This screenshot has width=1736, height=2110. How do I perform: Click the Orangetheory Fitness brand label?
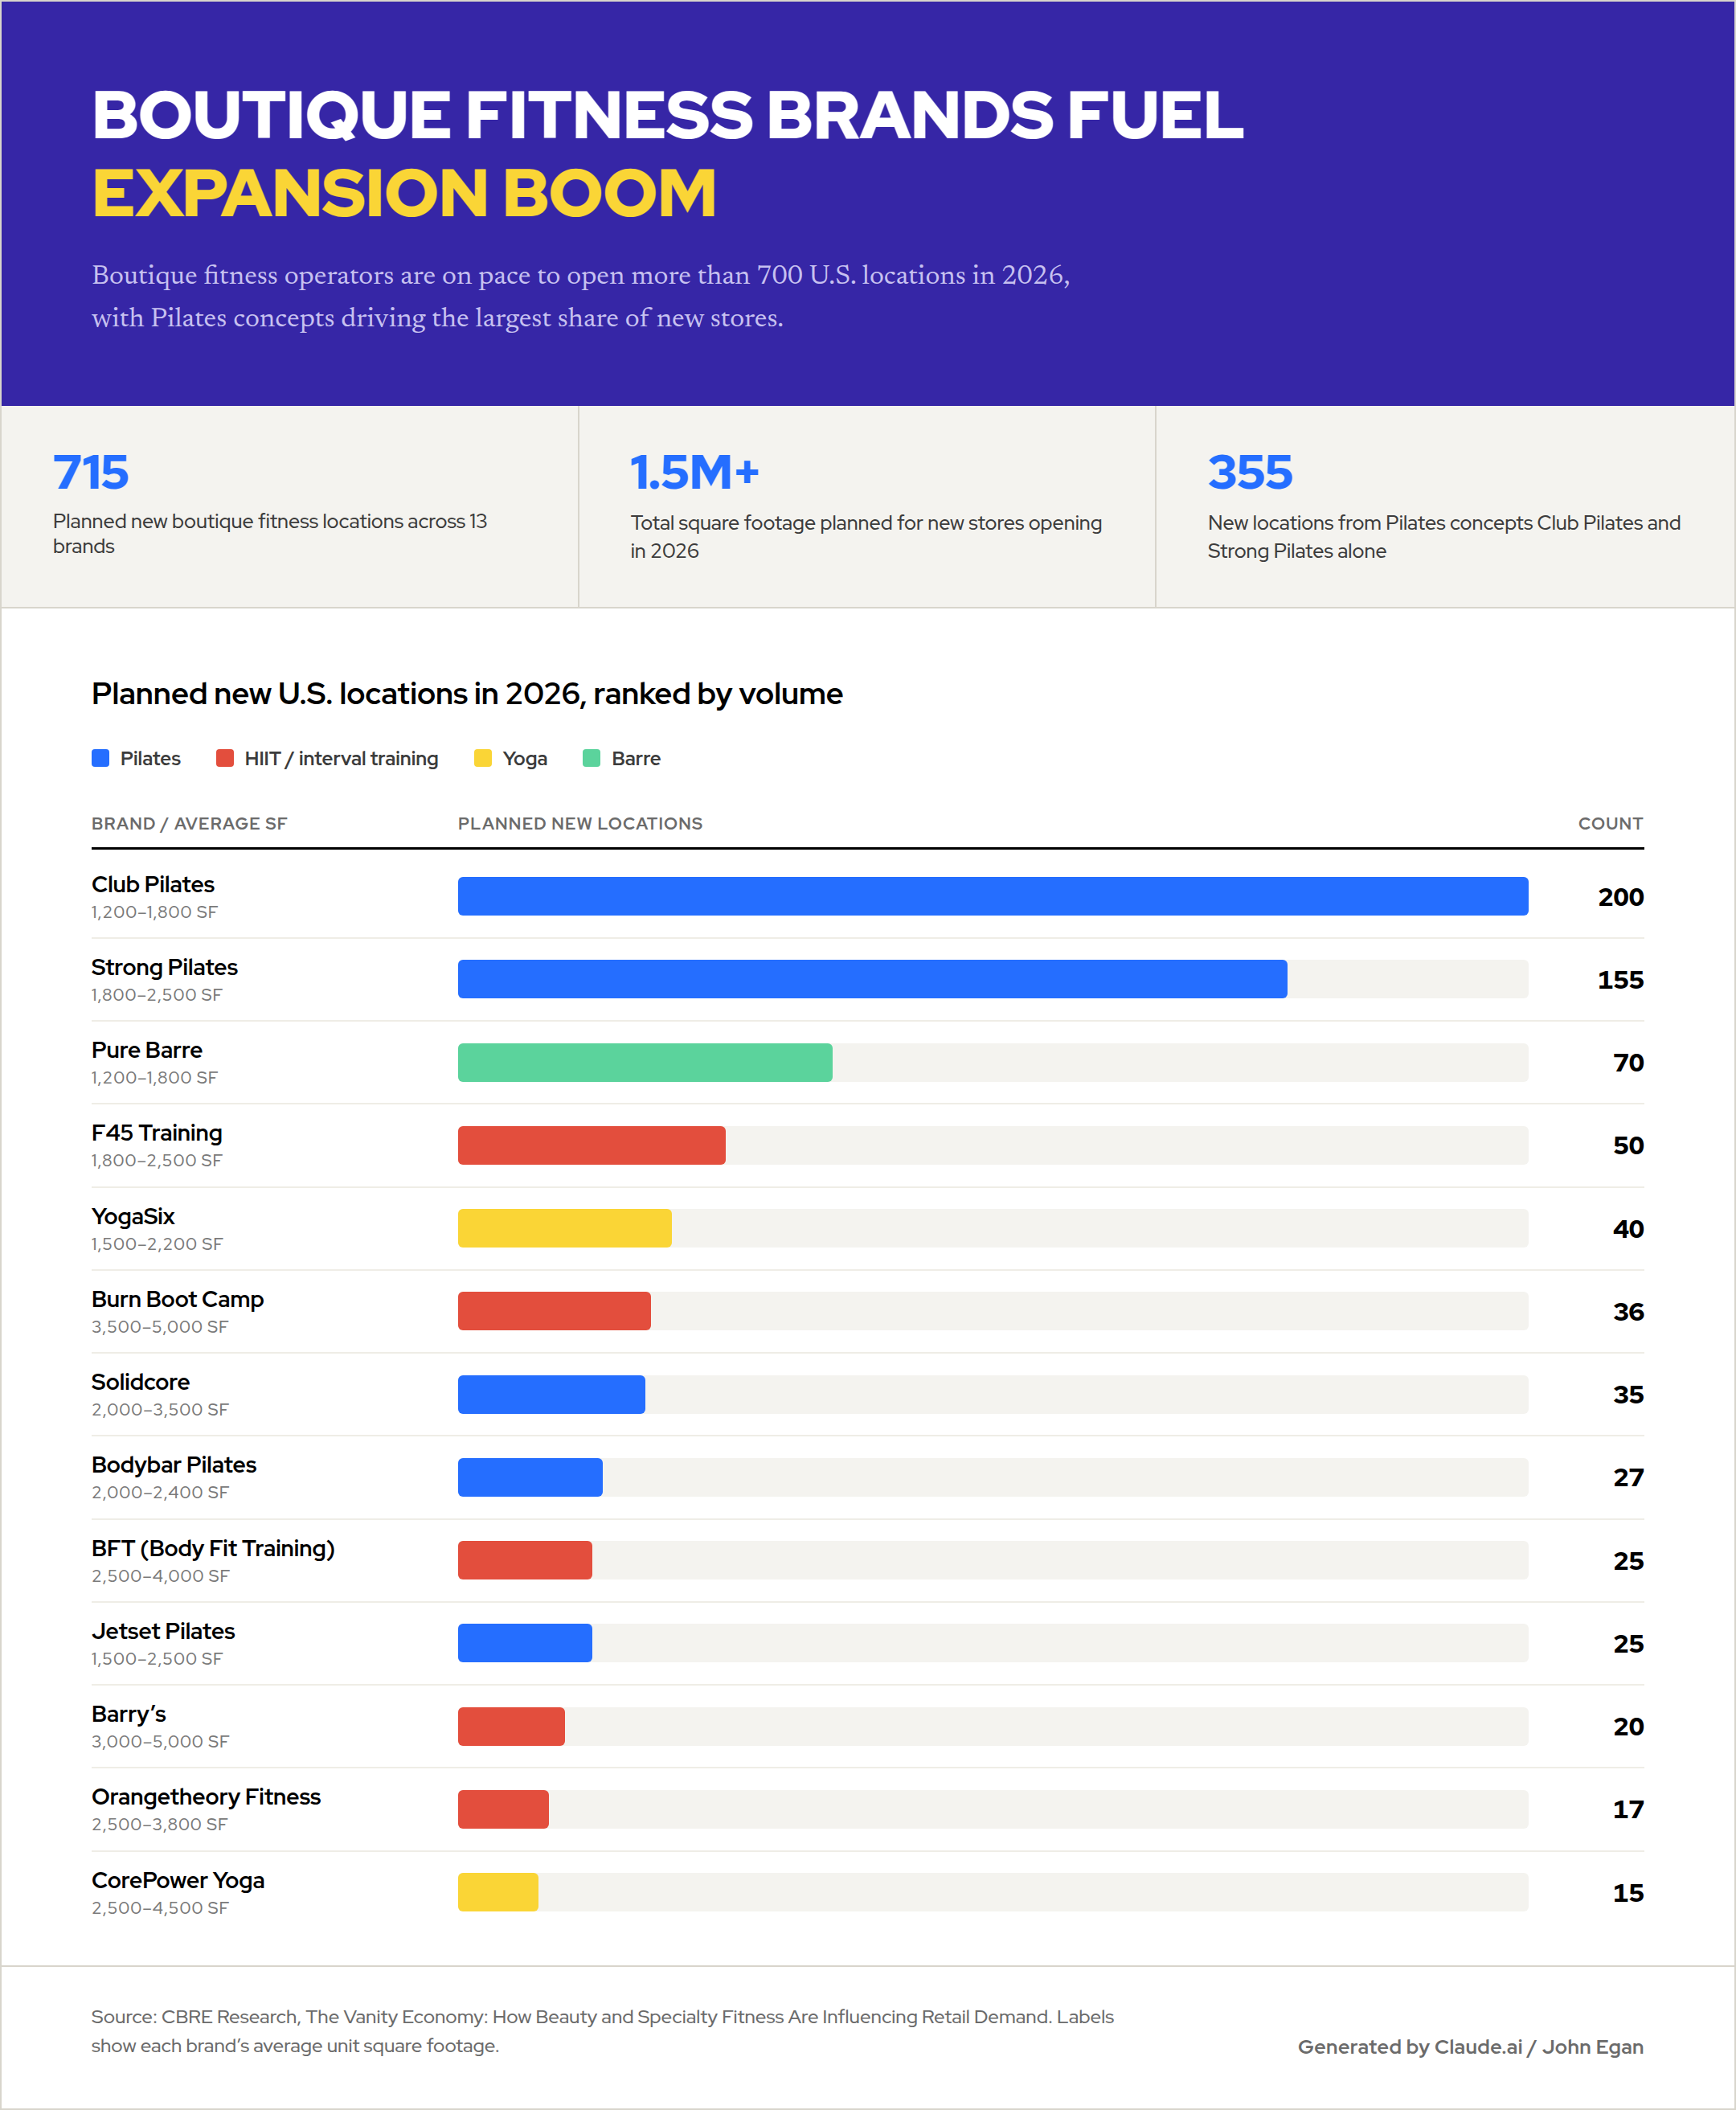point(206,1797)
